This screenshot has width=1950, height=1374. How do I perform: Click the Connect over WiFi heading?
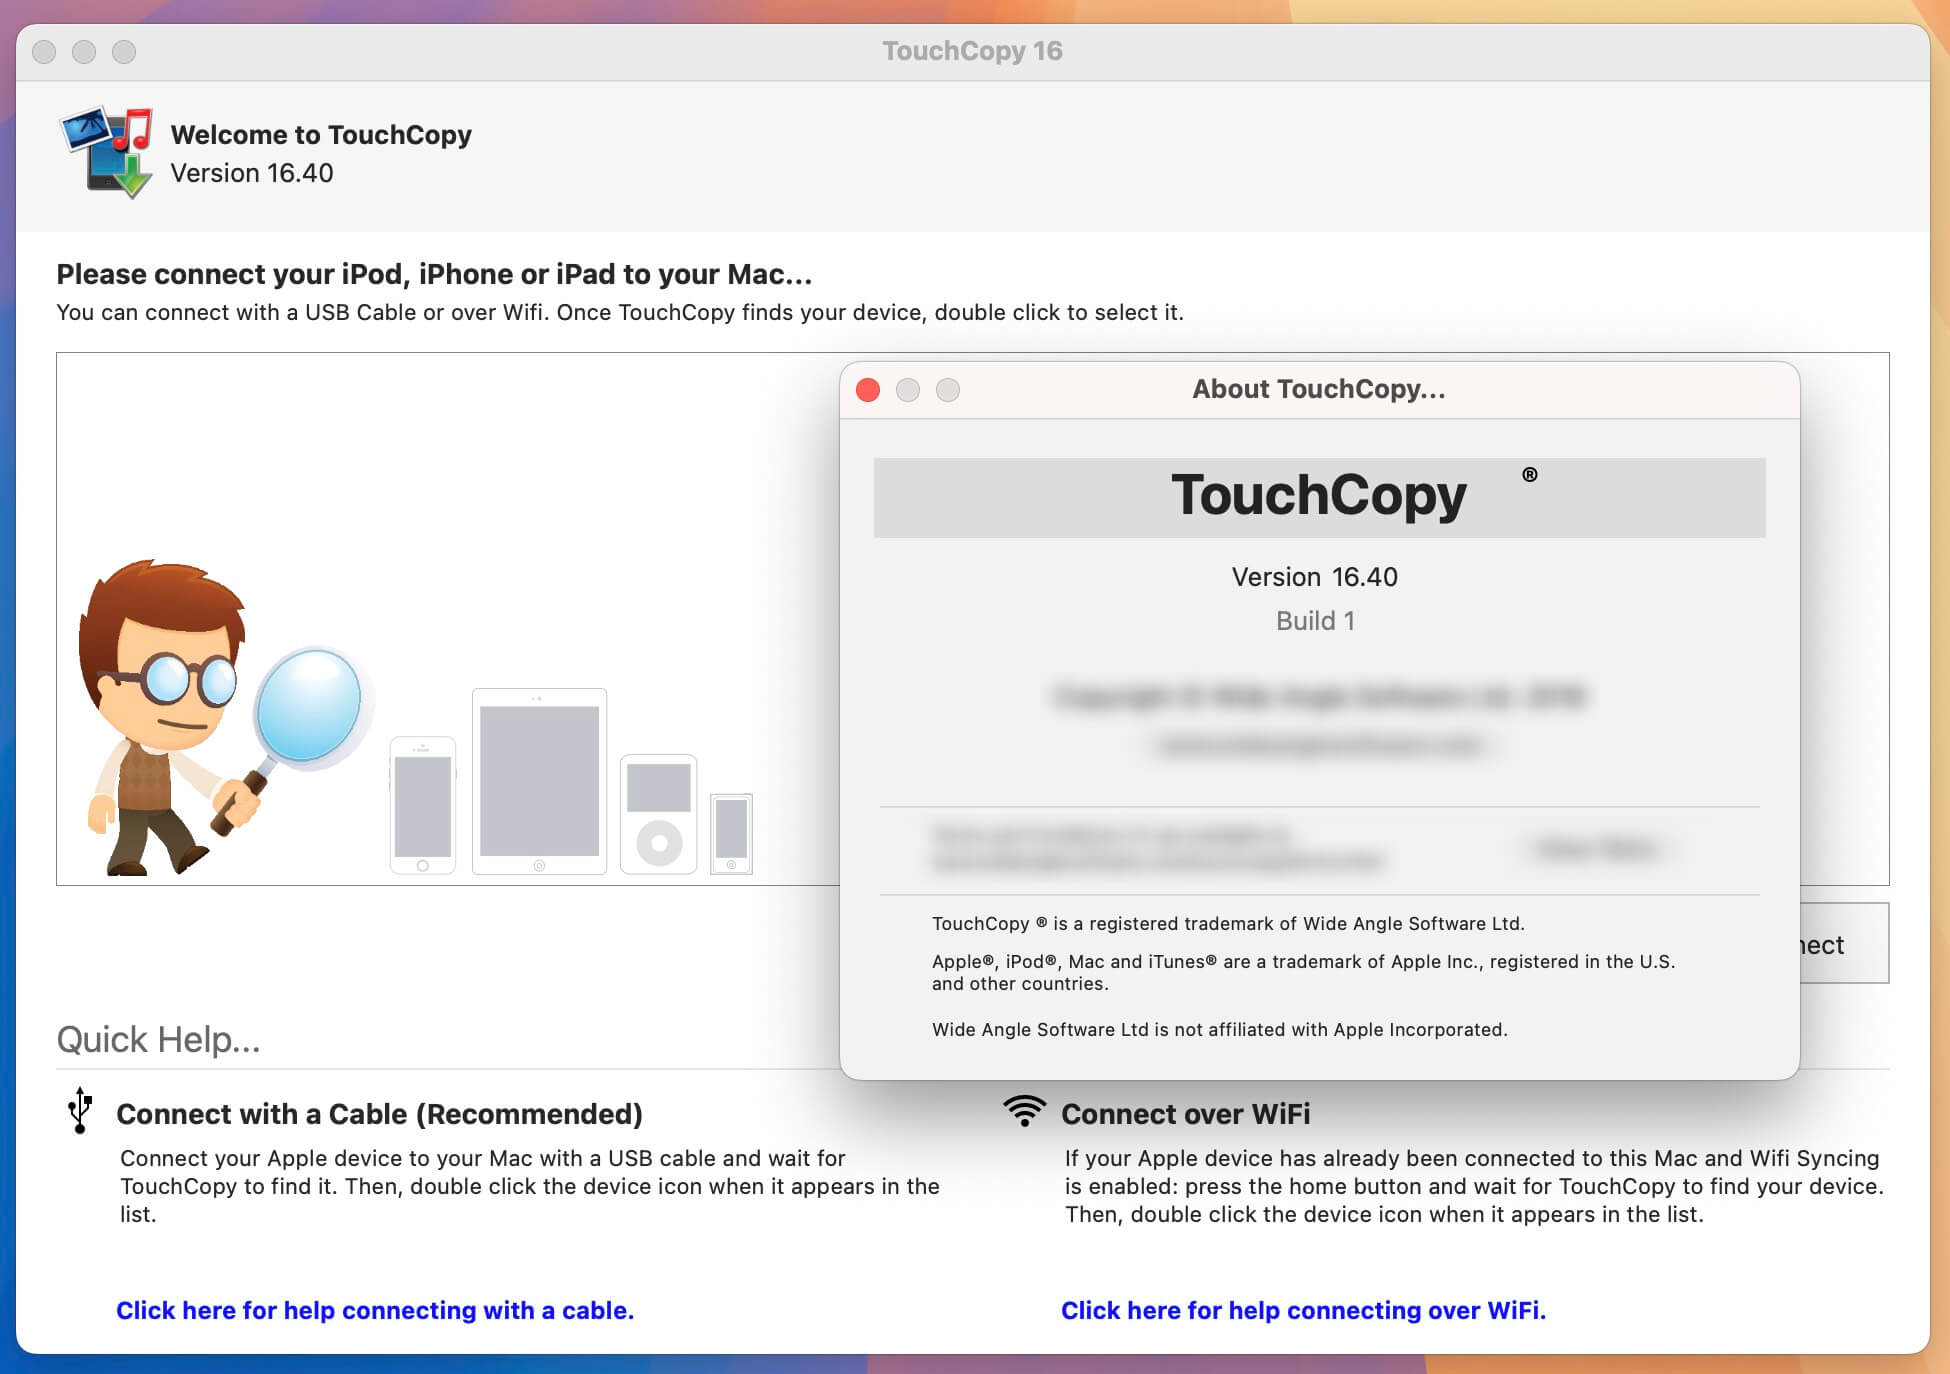click(x=1185, y=1114)
